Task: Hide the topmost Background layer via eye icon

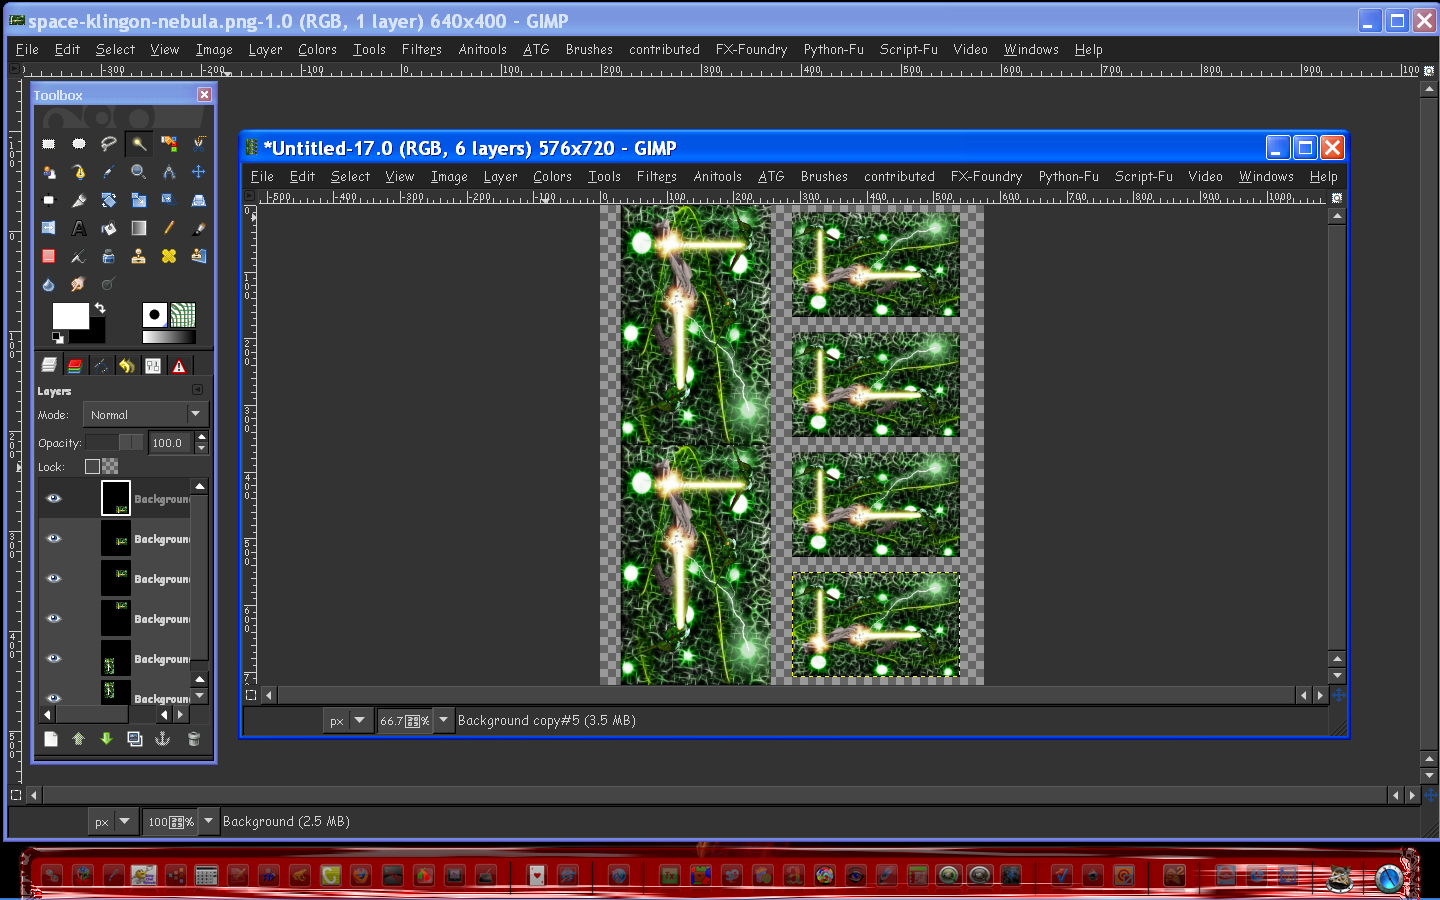Action: 54,498
